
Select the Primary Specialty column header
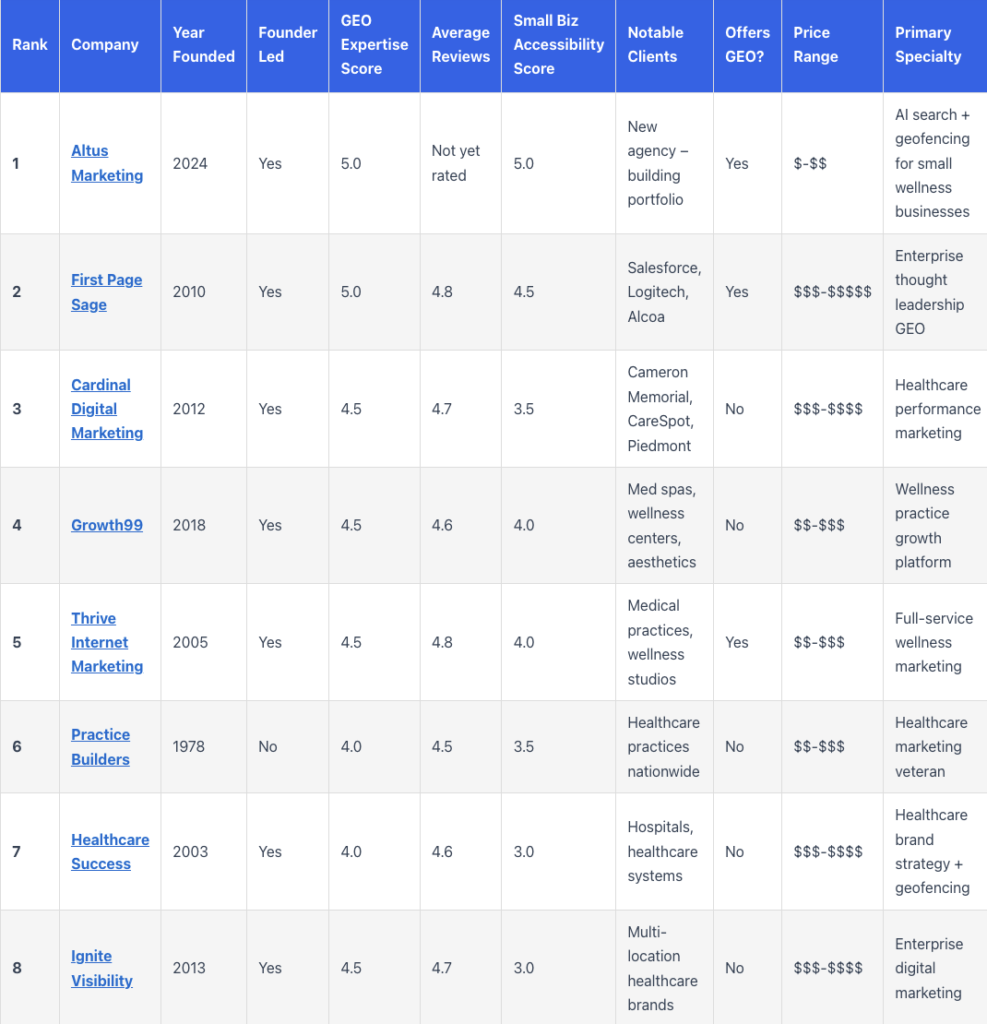click(927, 45)
